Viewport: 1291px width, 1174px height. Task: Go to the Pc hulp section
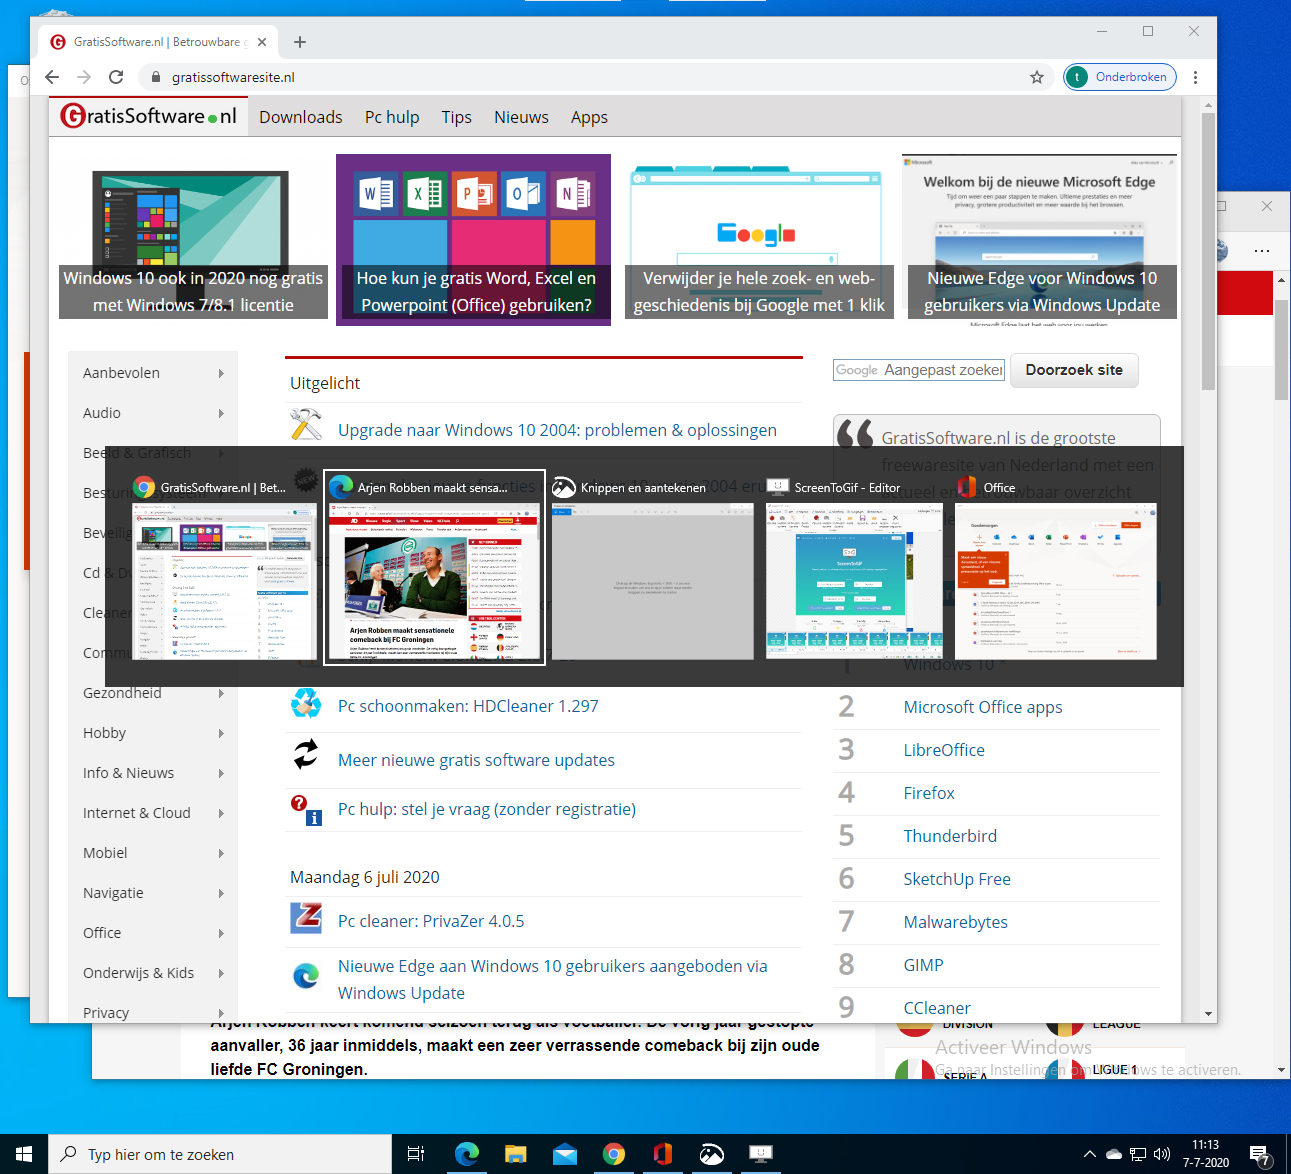[392, 117]
